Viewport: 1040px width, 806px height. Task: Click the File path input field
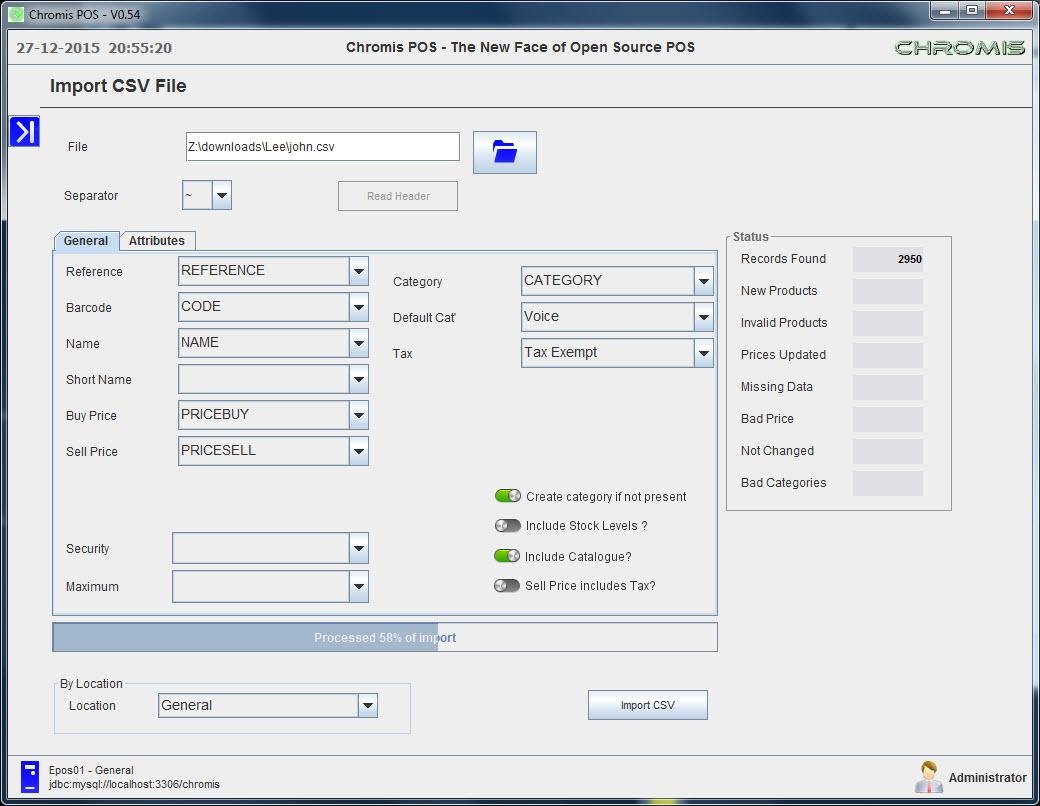pos(322,147)
